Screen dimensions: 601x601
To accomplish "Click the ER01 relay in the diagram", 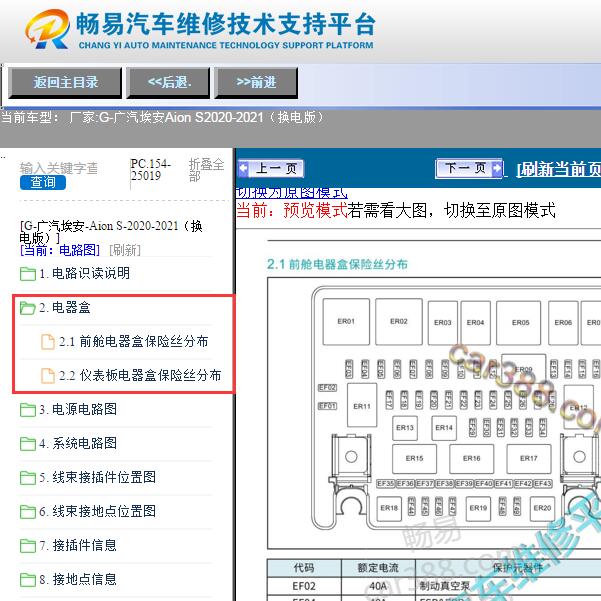I will coord(346,322).
